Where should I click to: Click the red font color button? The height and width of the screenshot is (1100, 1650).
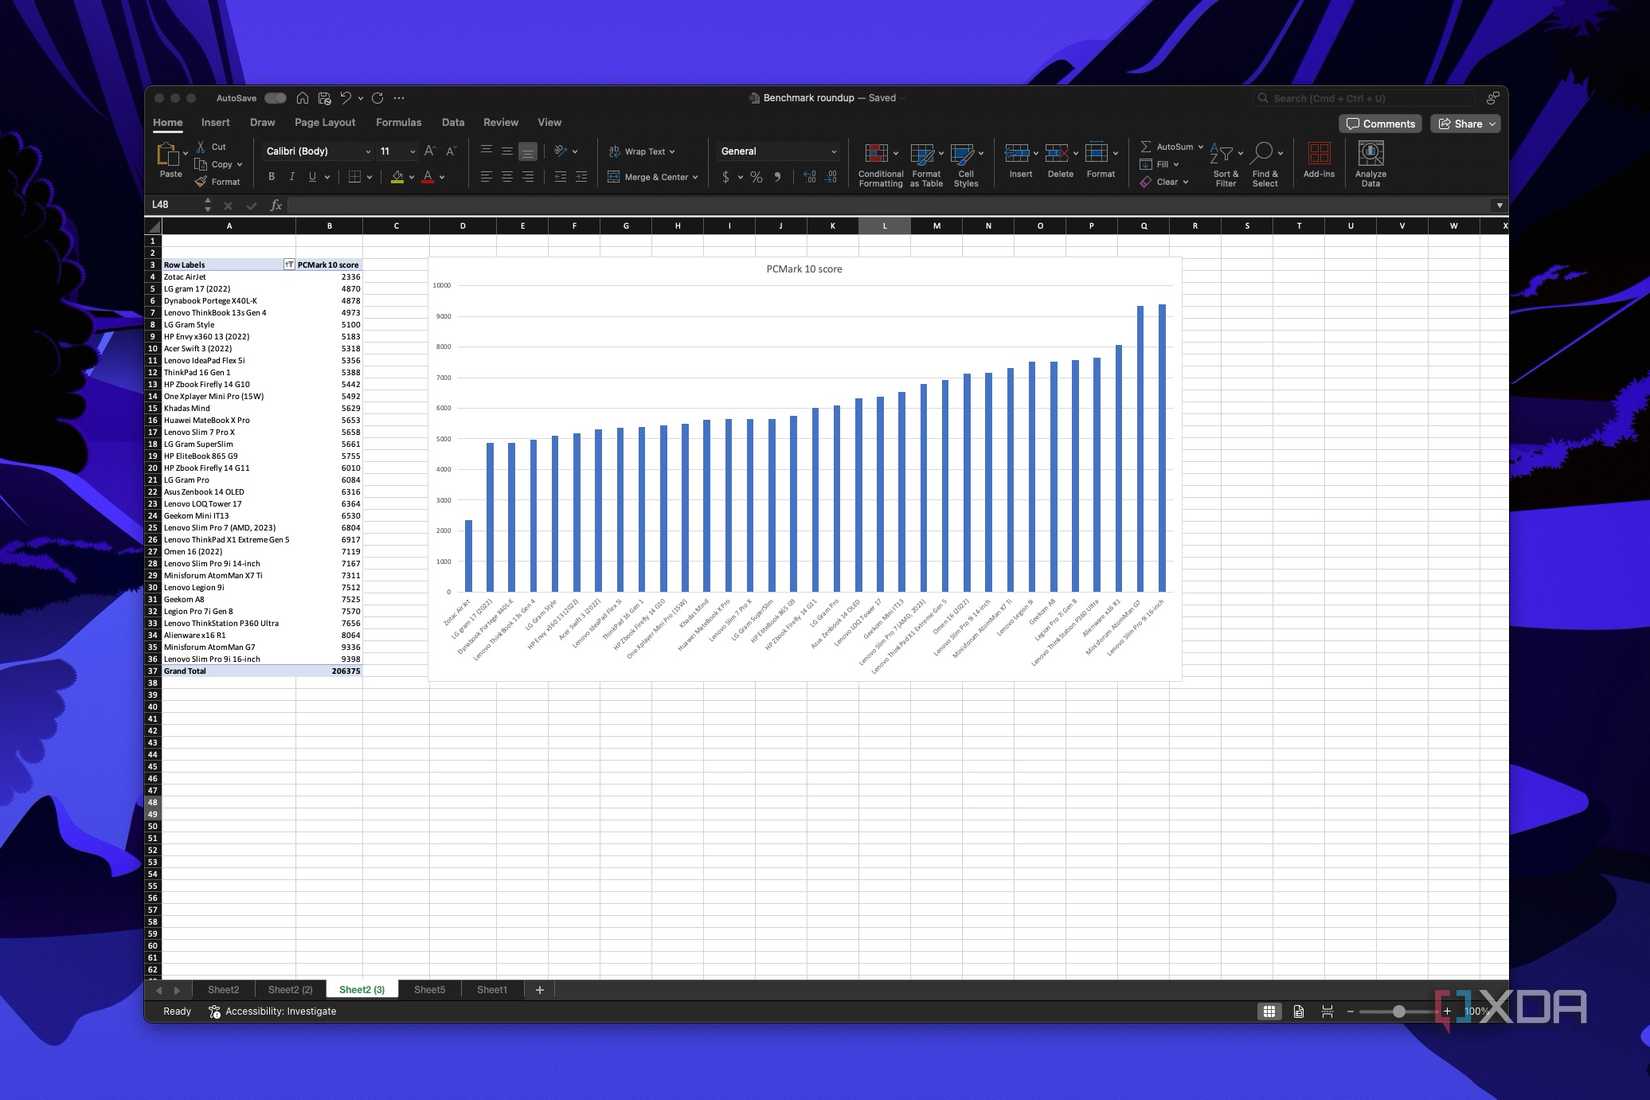point(428,177)
